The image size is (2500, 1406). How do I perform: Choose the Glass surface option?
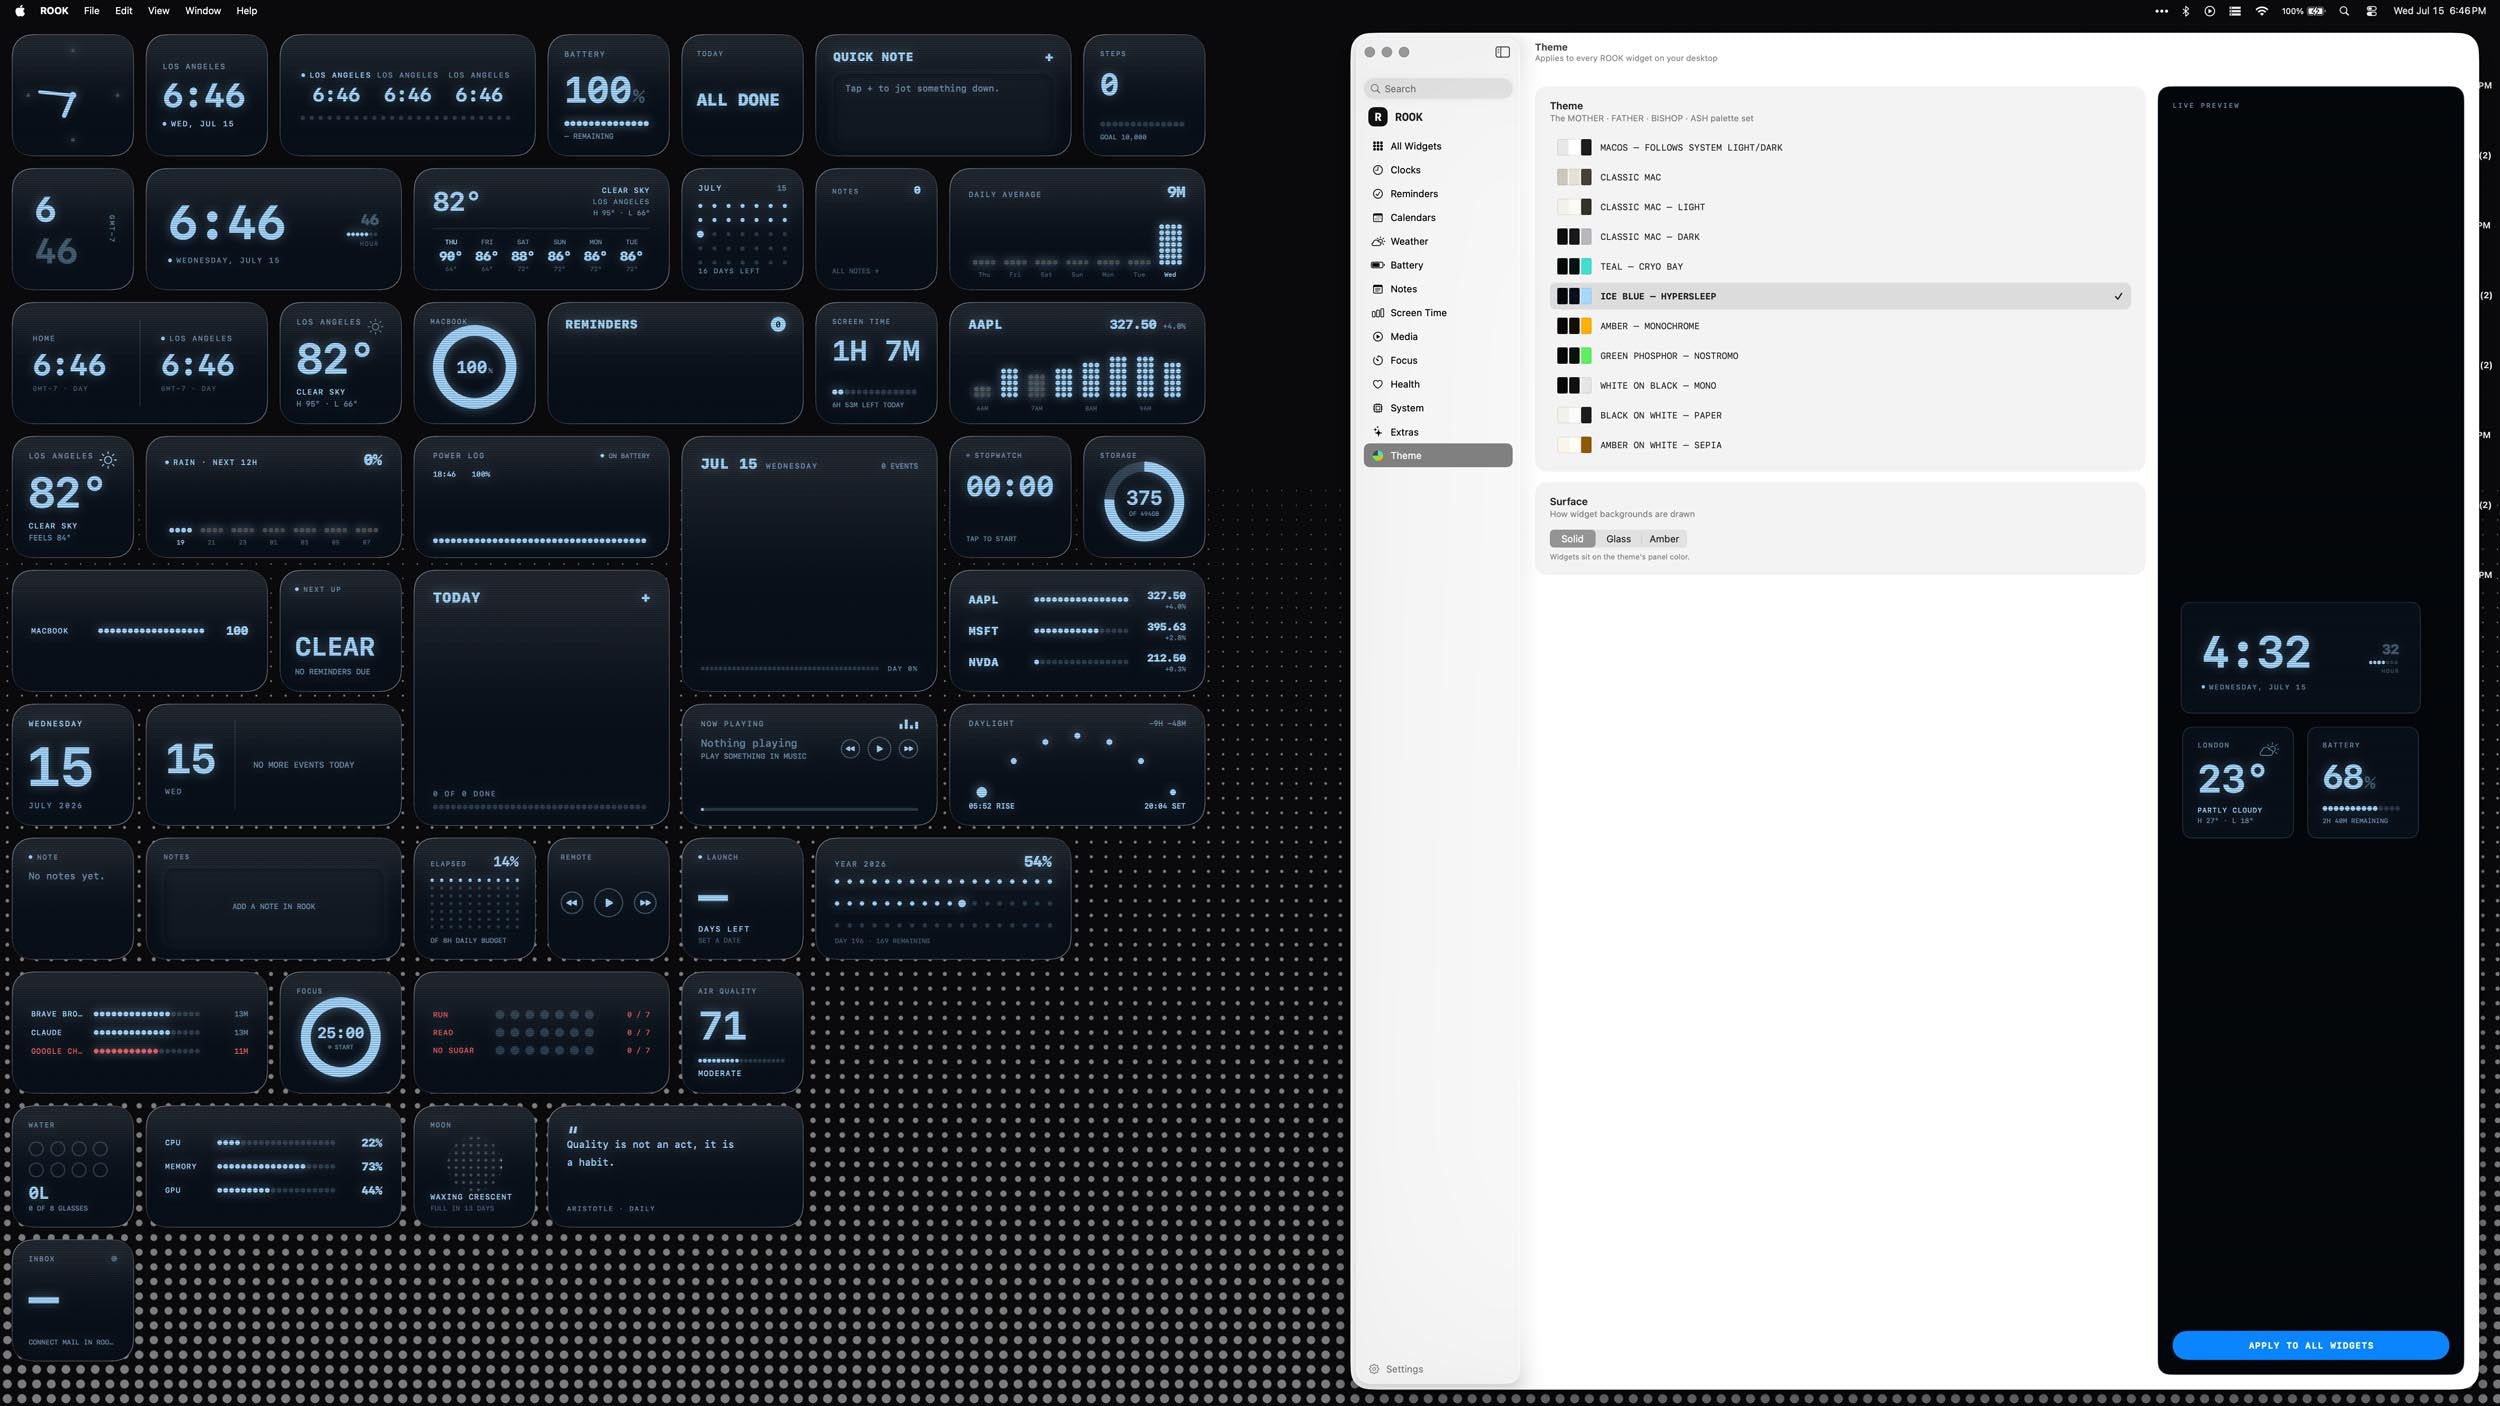(x=1618, y=539)
